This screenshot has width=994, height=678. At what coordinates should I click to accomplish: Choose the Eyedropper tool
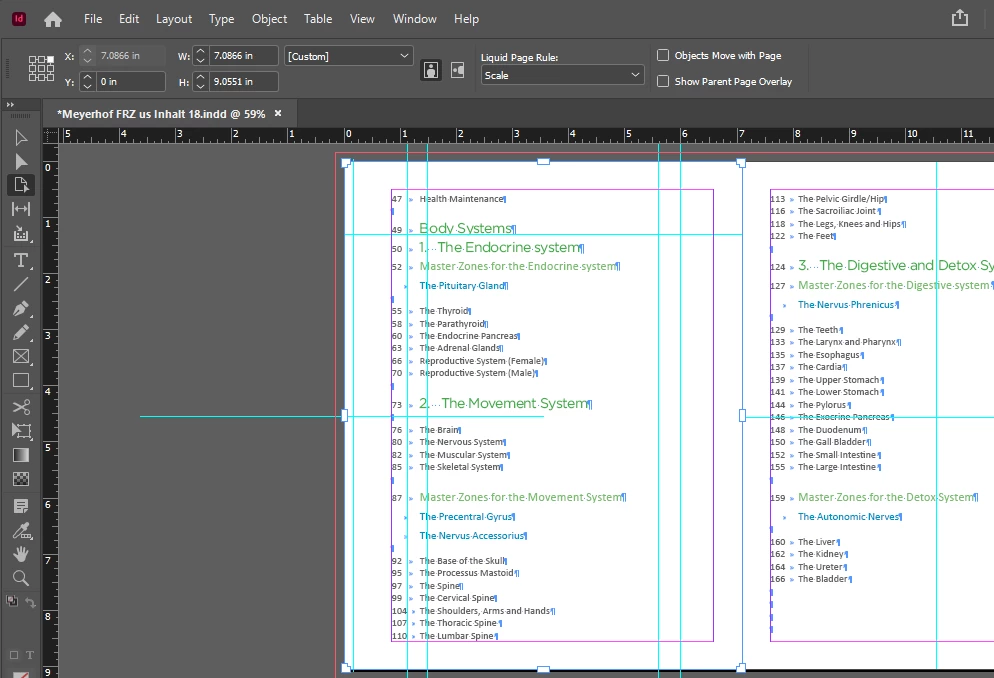click(21, 530)
